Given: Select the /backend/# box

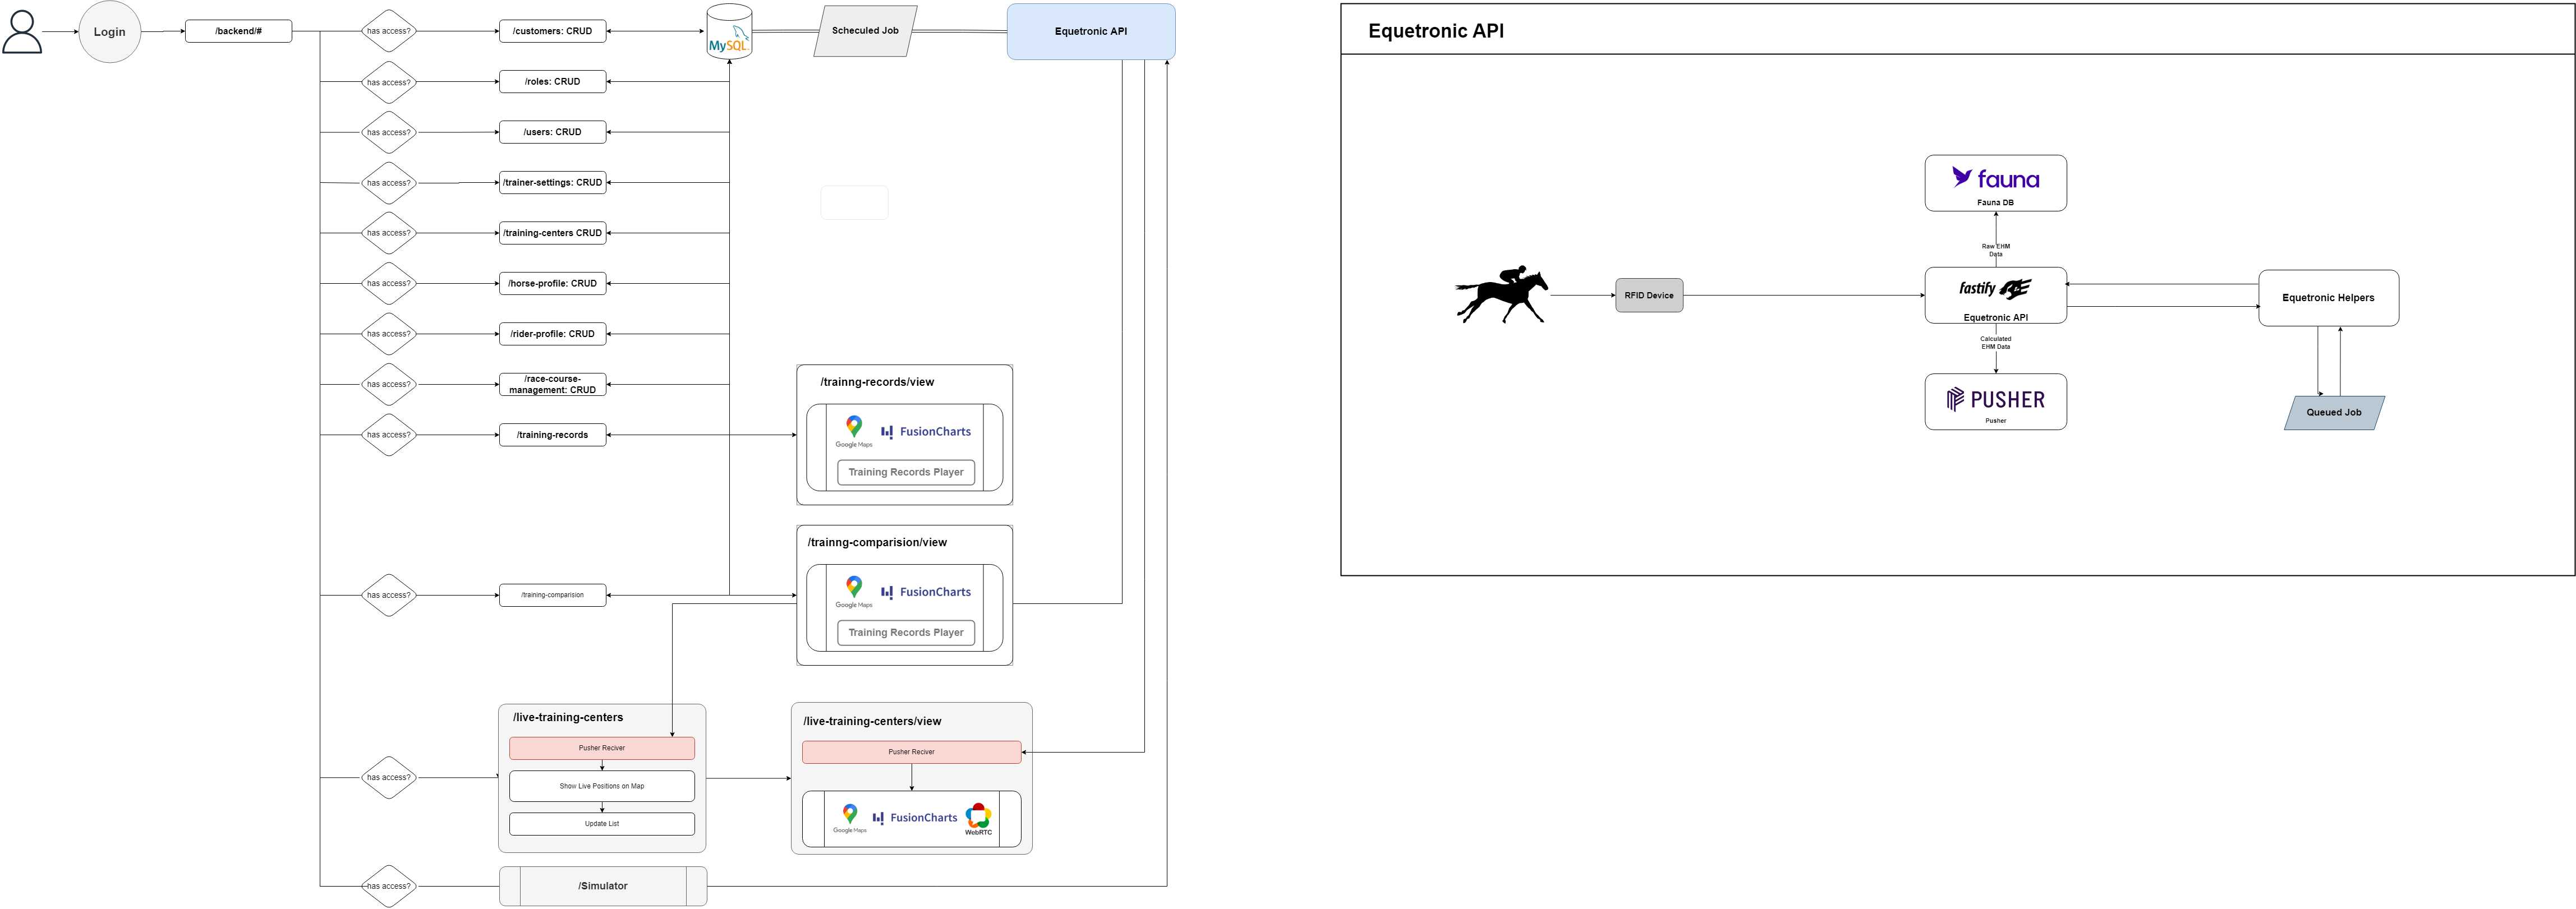Looking at the screenshot, I should click(x=238, y=31).
